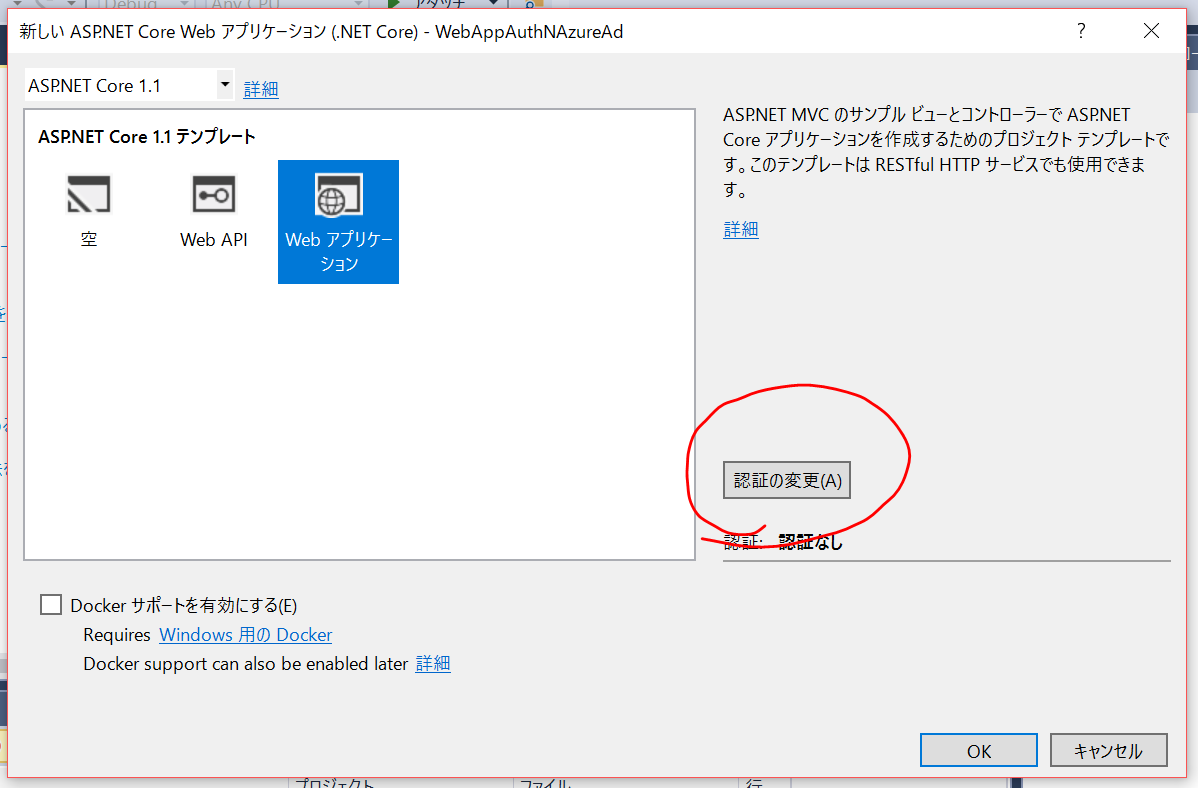
Task: Click the key icon on the Web API tile
Action: click(213, 194)
